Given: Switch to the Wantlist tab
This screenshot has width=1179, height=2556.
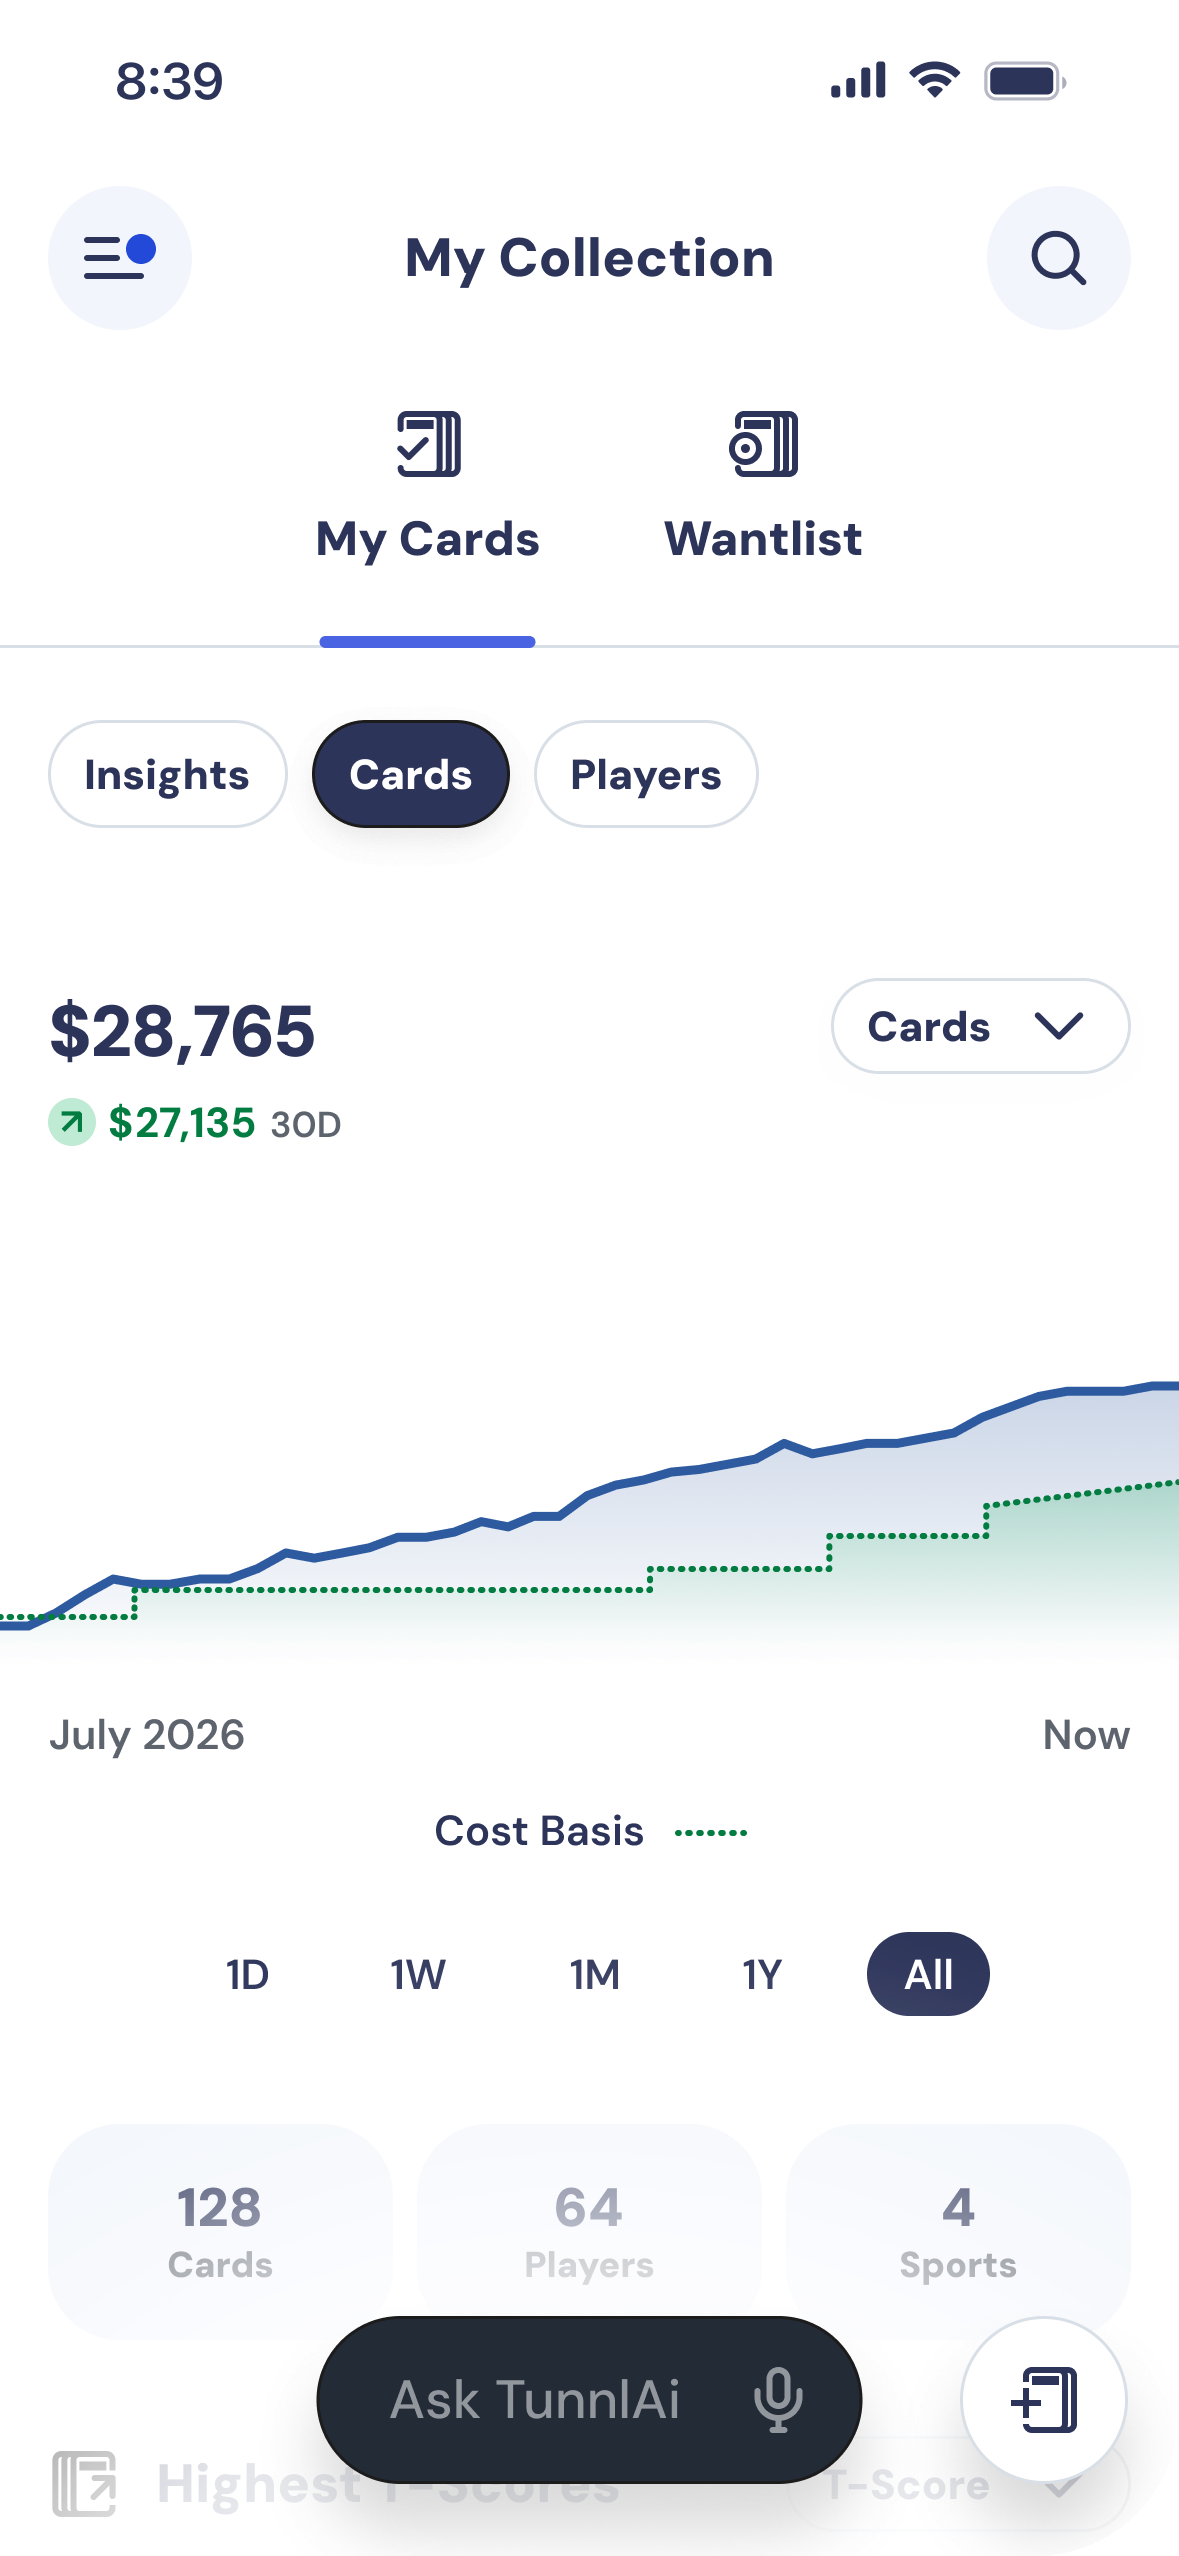Looking at the screenshot, I should click(x=763, y=490).
